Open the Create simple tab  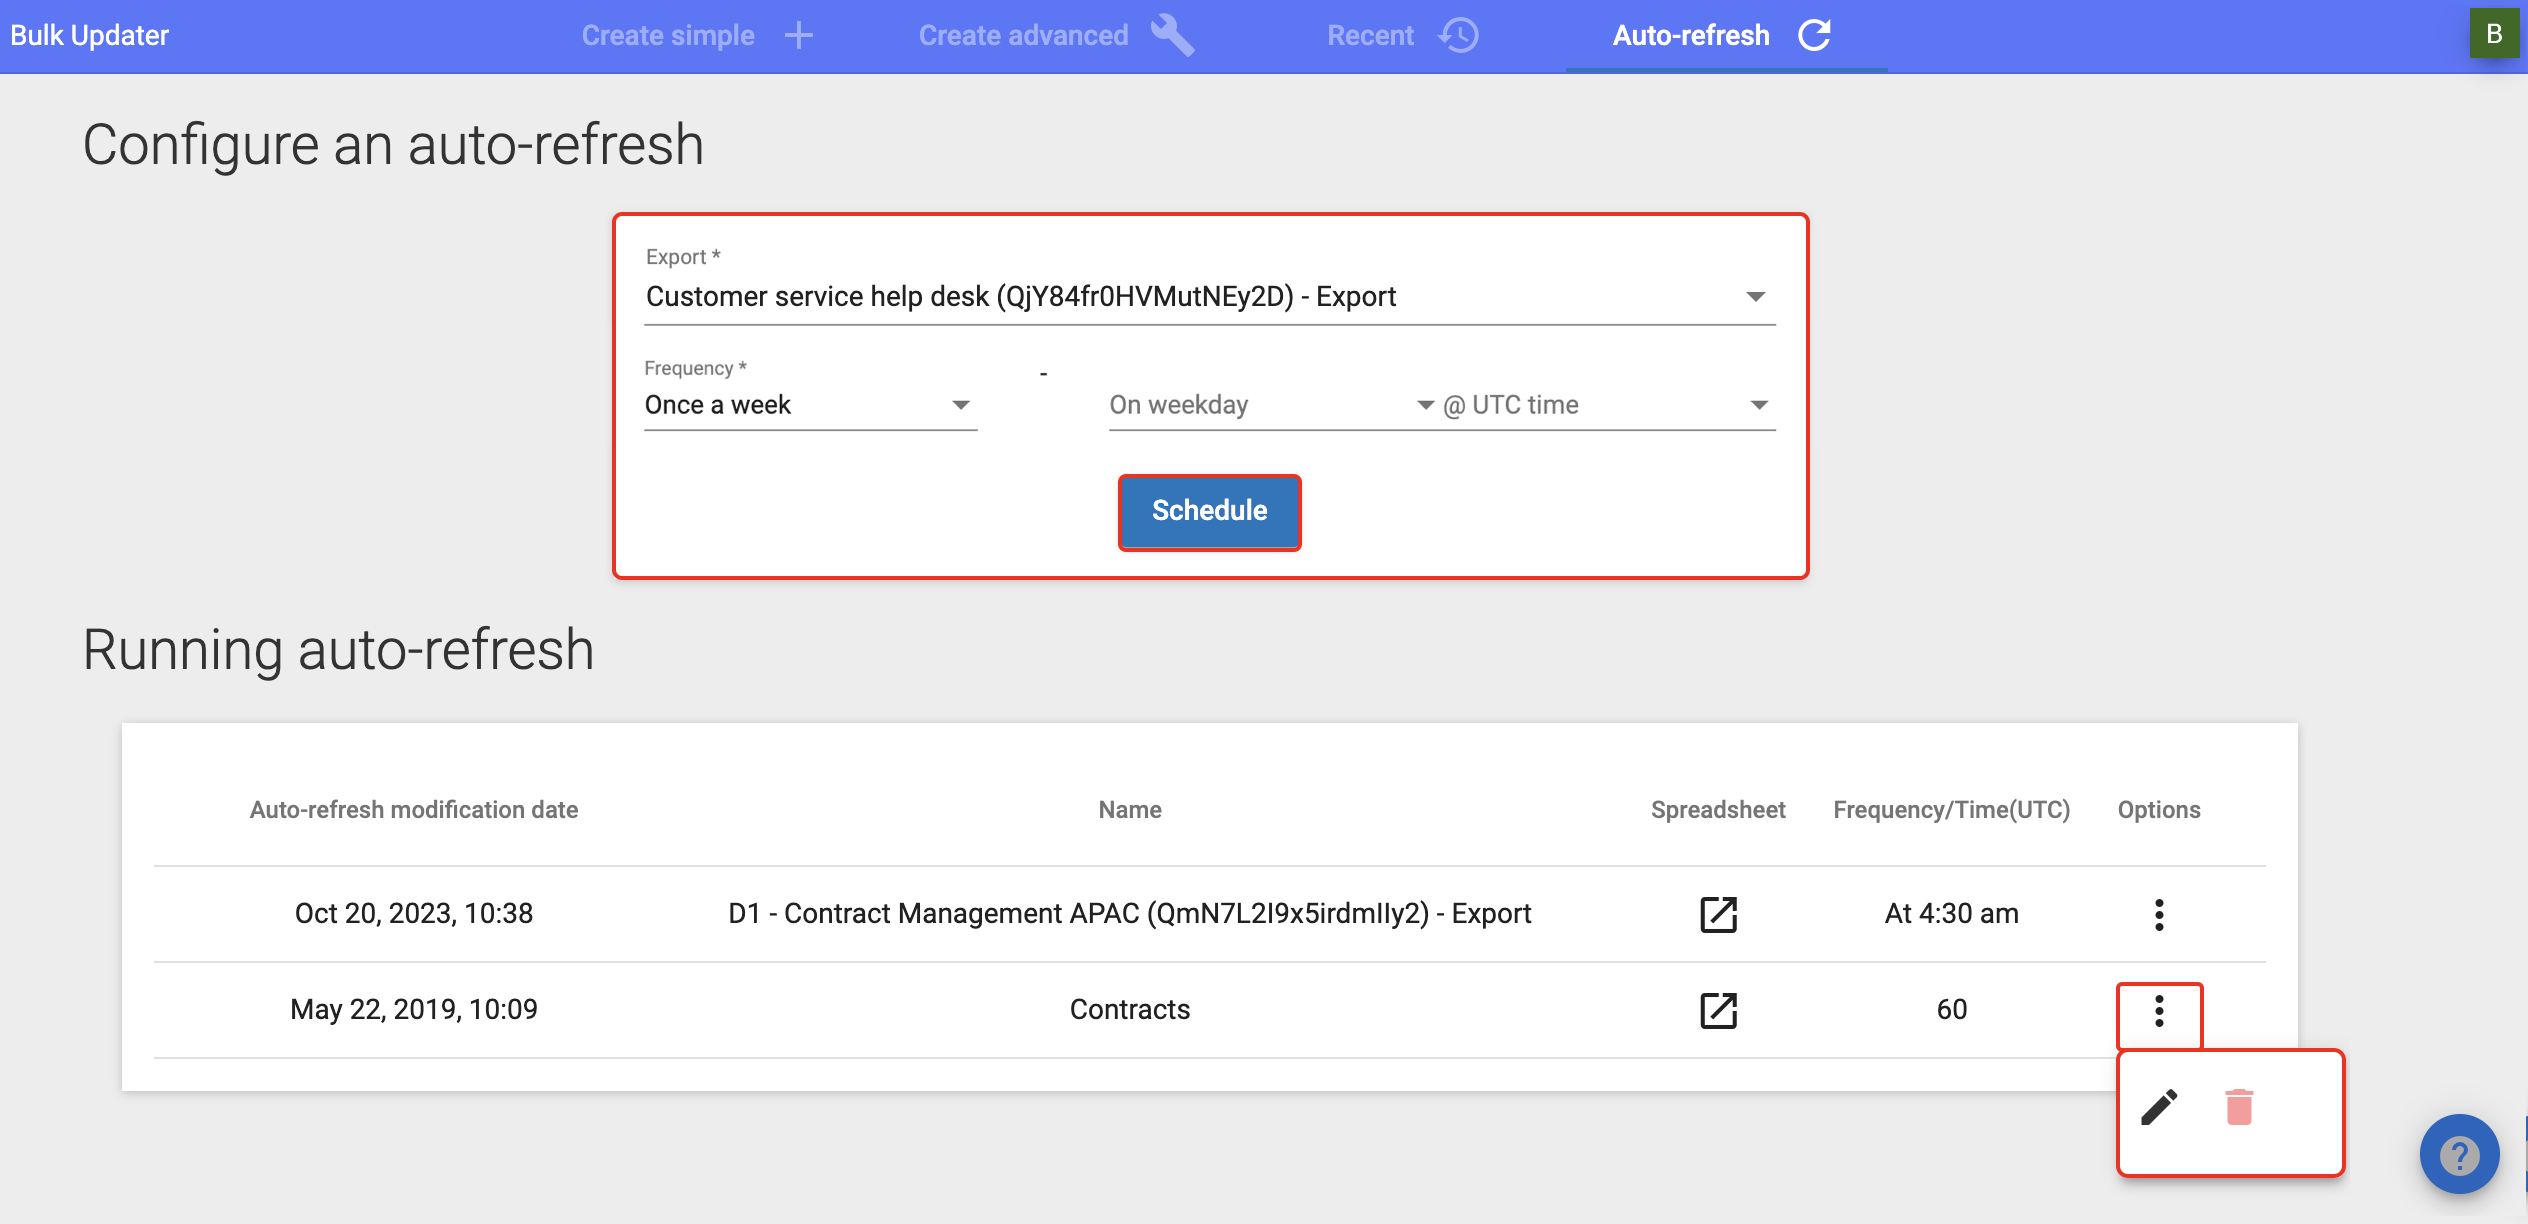(x=696, y=36)
